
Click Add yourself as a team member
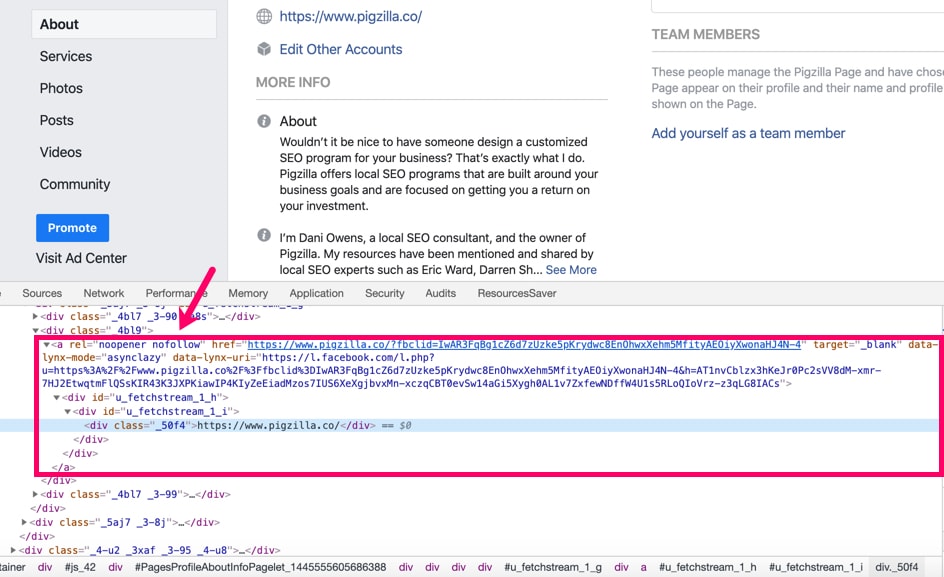click(x=748, y=133)
